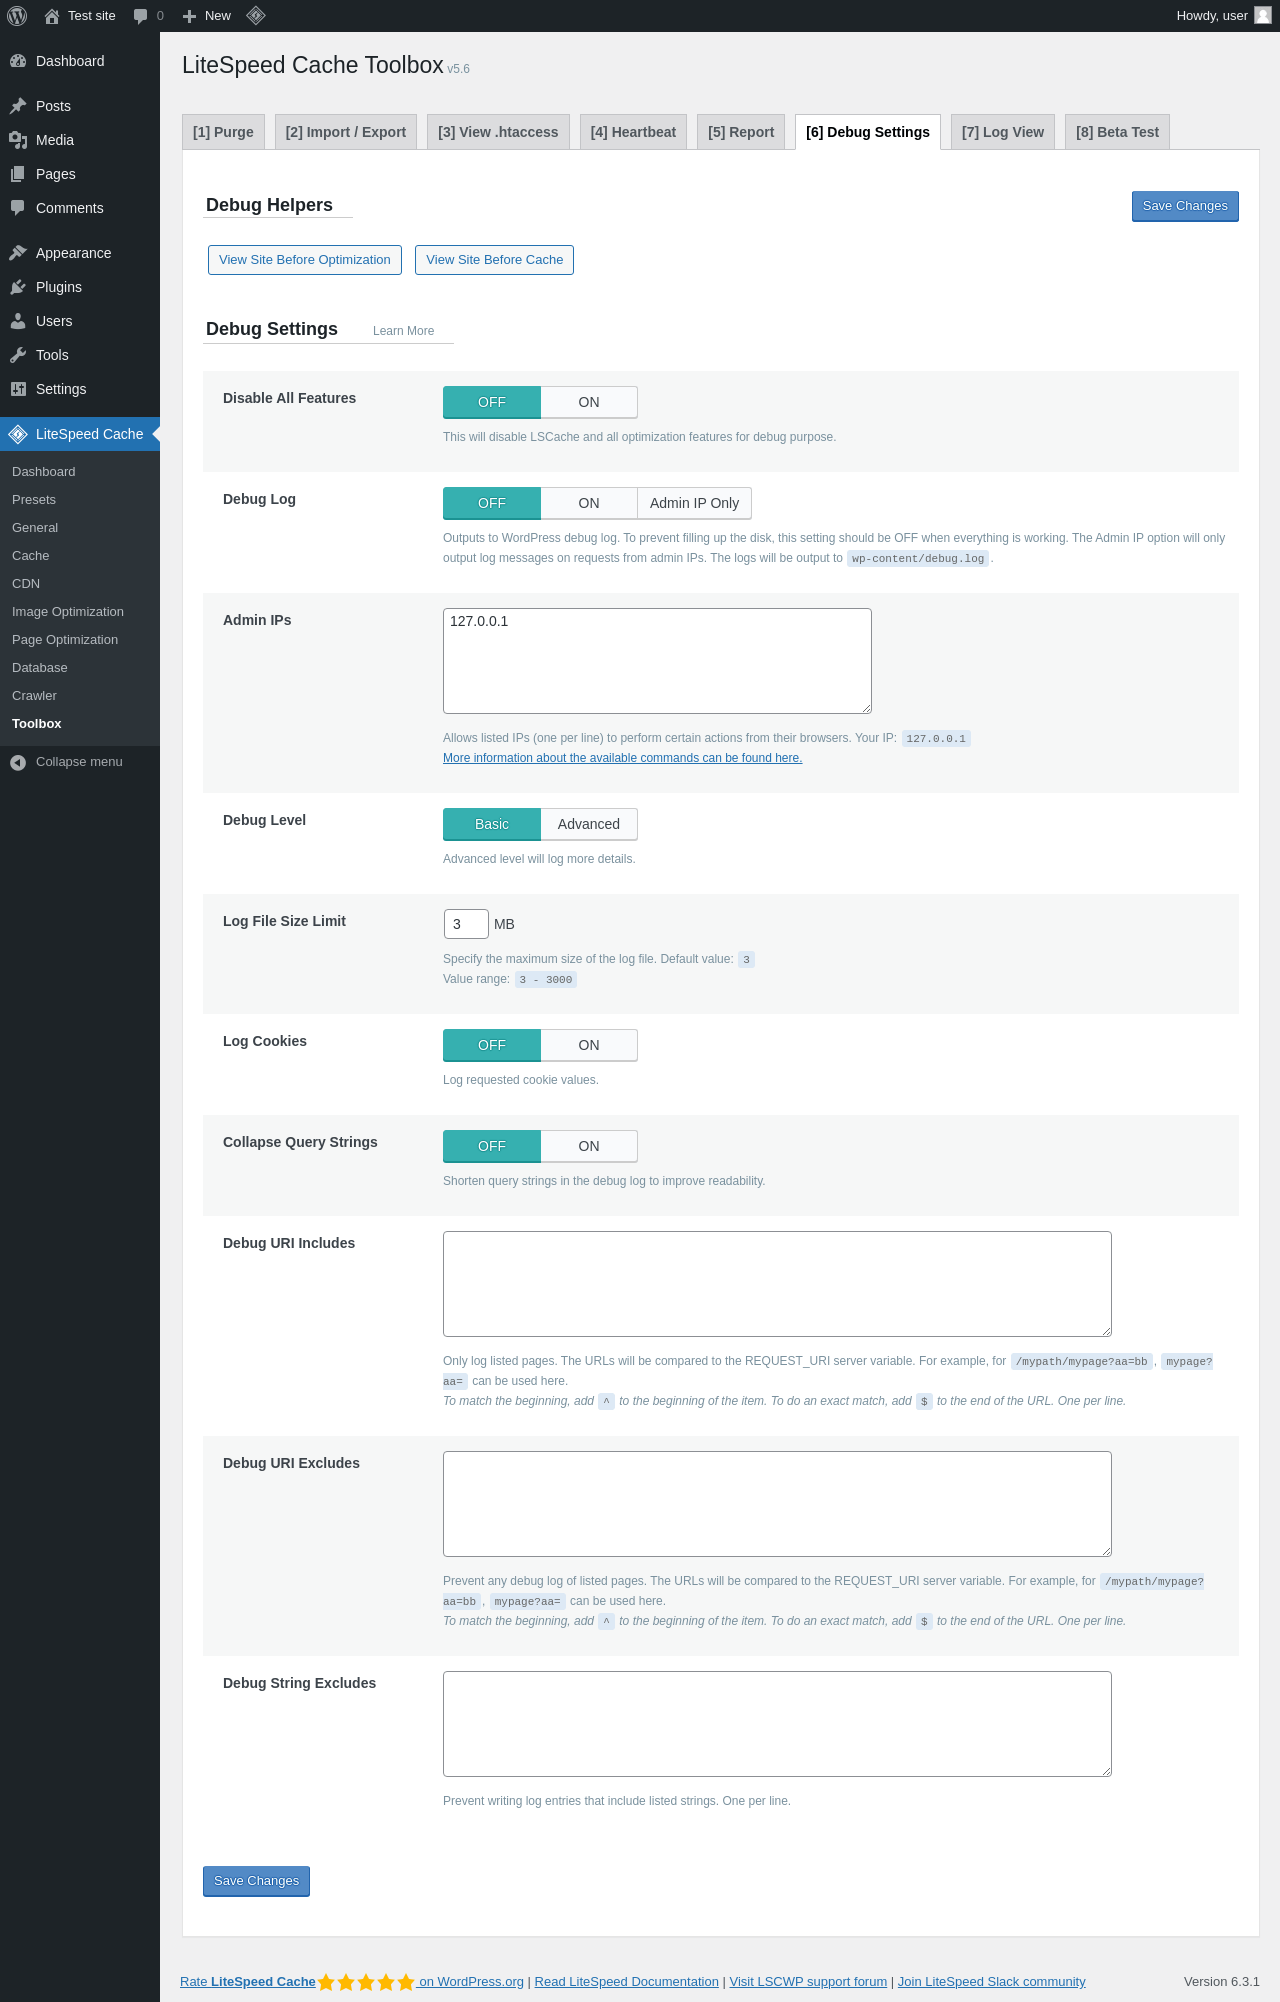
Task: Open the WordPress logo menu
Action: pos(17,16)
